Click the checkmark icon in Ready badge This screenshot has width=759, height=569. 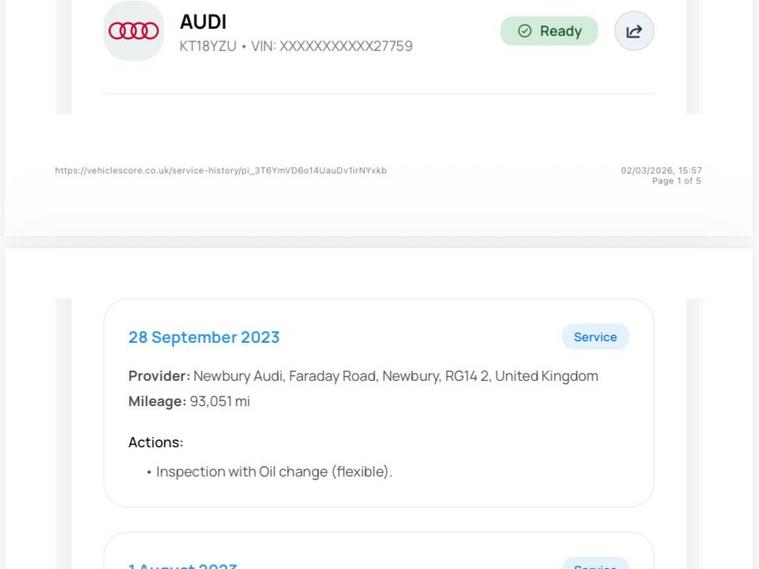pos(525,31)
